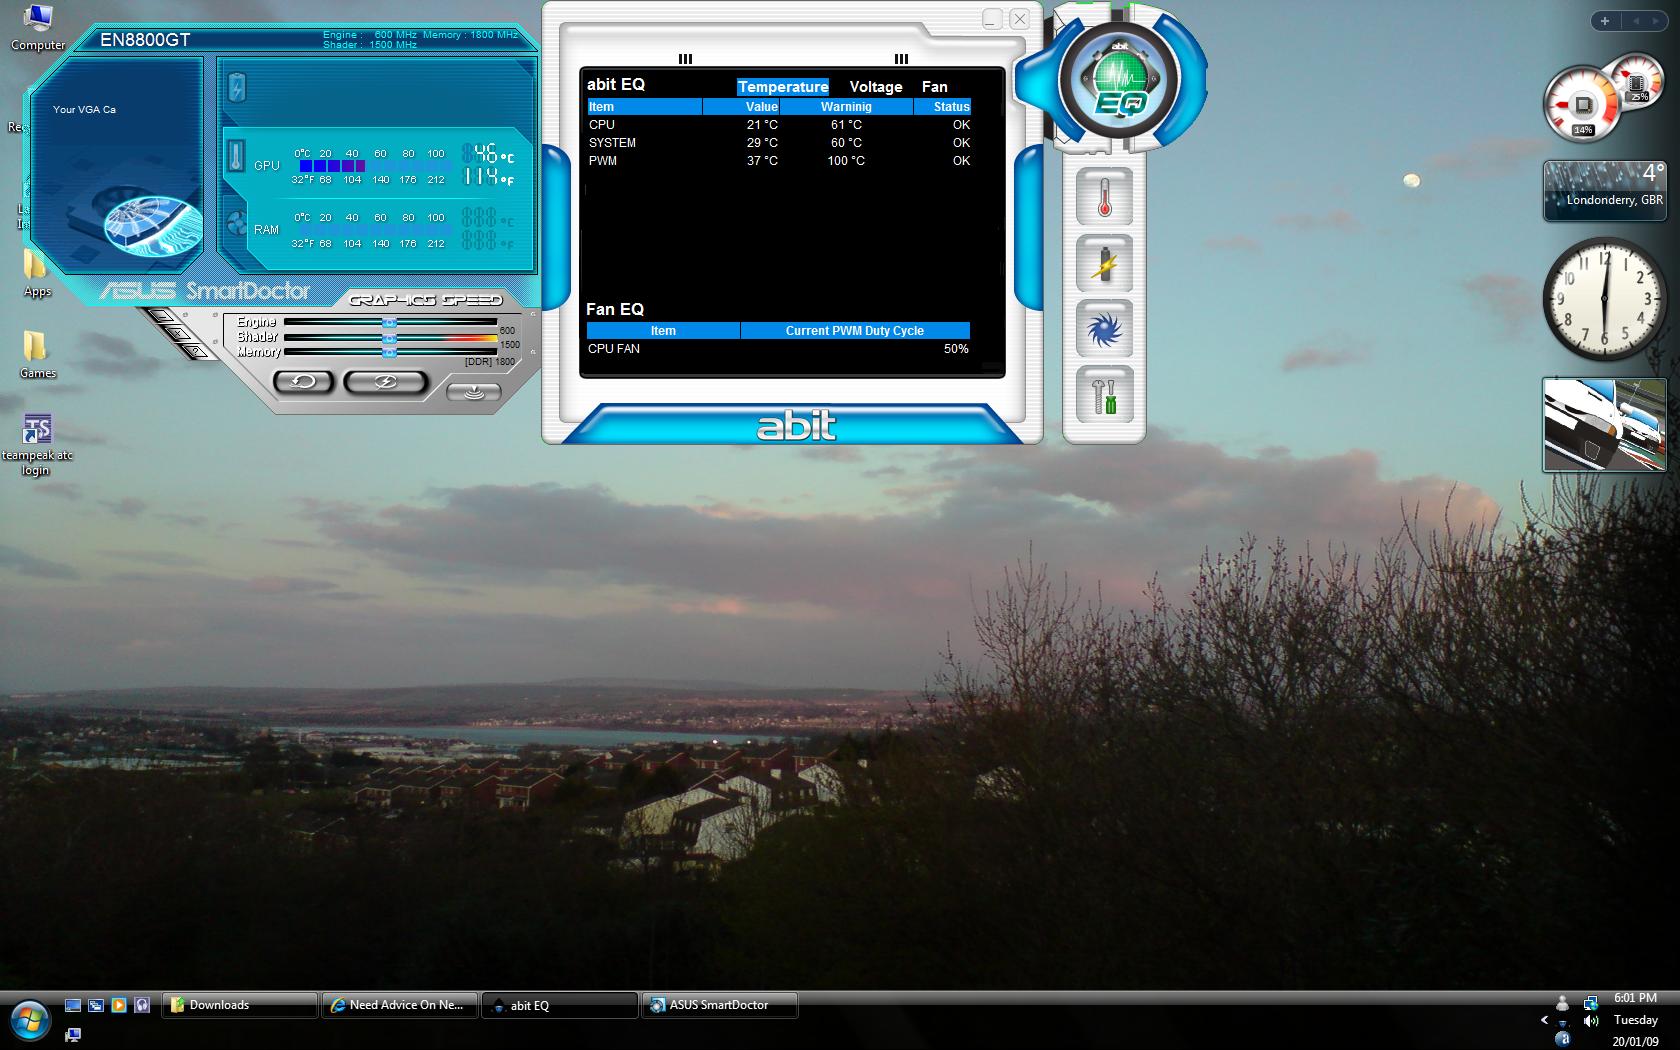Select the CPU temperature row label
This screenshot has width=1680, height=1050.
pyautogui.click(x=602, y=125)
